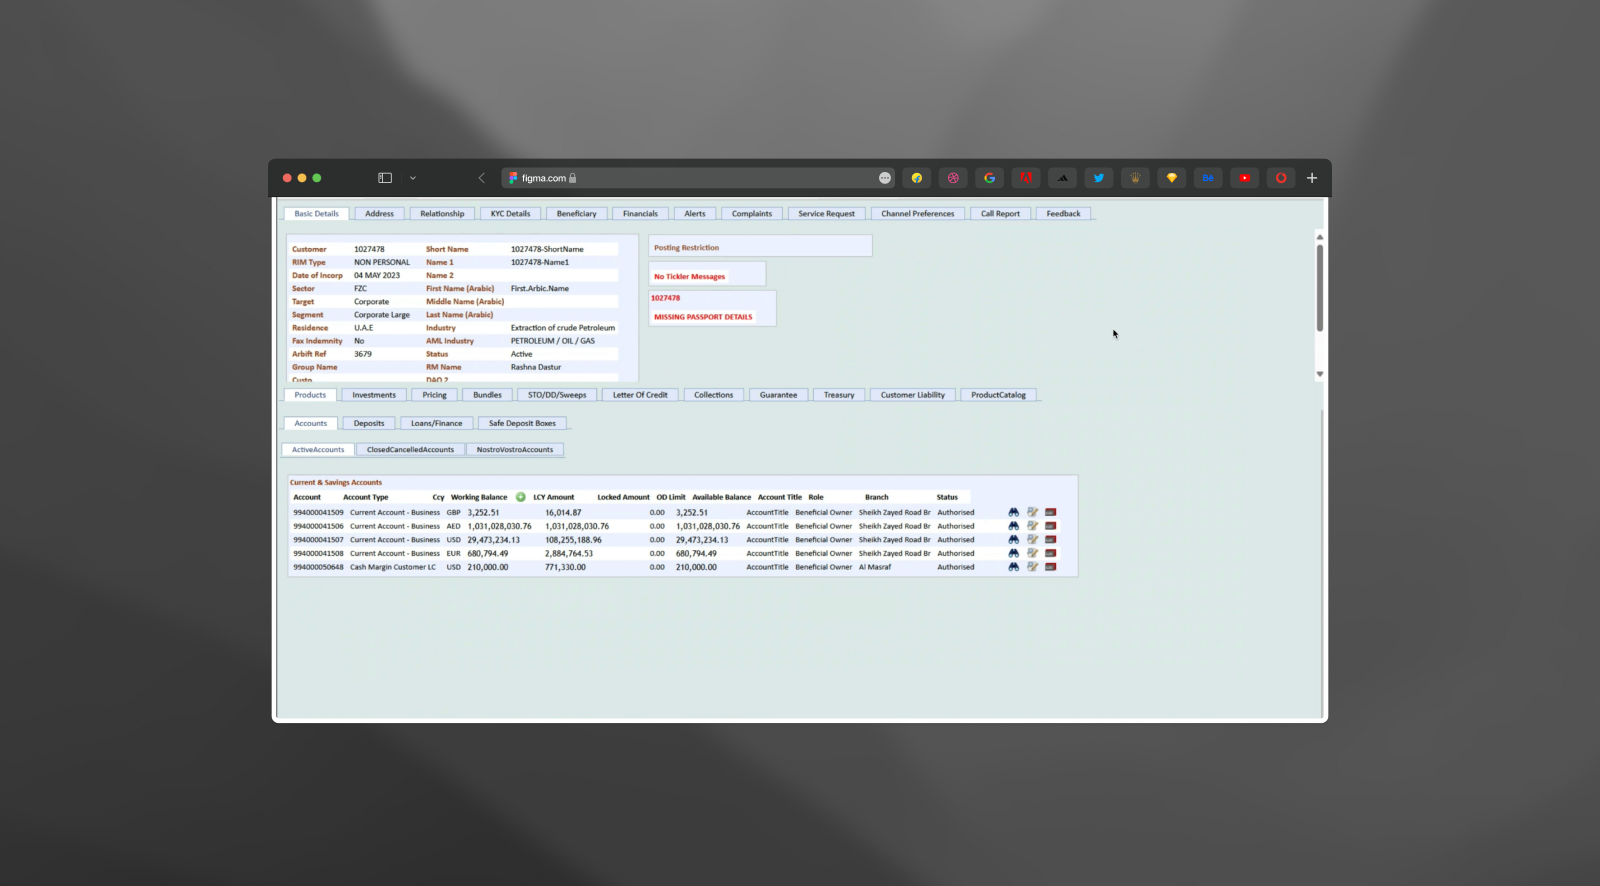Click binoculars icon for Cash Margin Customer LC

coord(1013,567)
